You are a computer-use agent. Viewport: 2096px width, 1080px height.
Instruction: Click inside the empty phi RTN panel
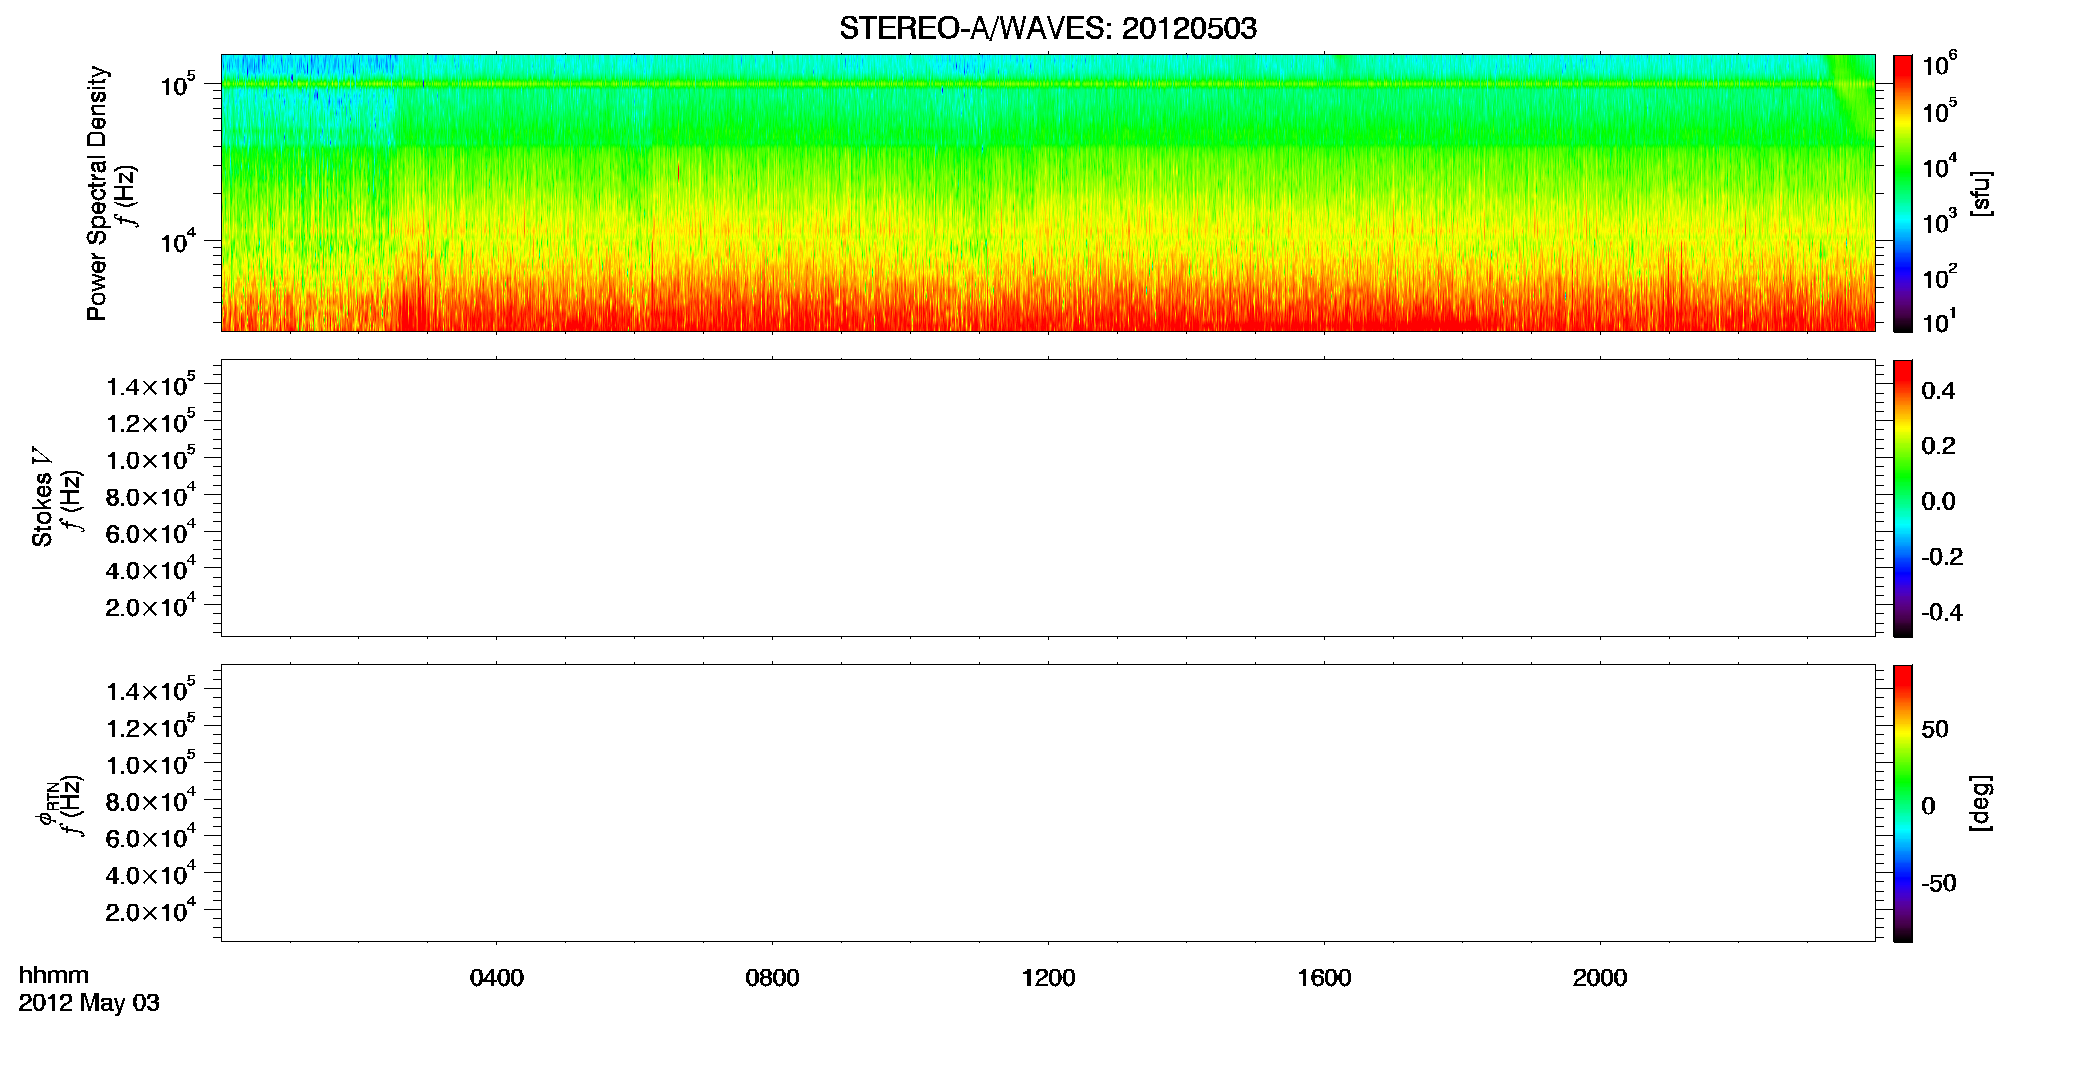[x=1047, y=803]
